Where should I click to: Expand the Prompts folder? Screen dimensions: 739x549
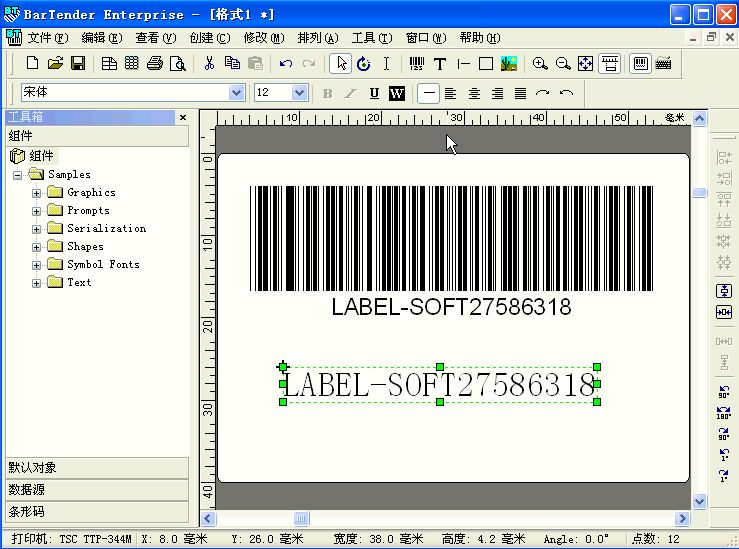point(36,211)
